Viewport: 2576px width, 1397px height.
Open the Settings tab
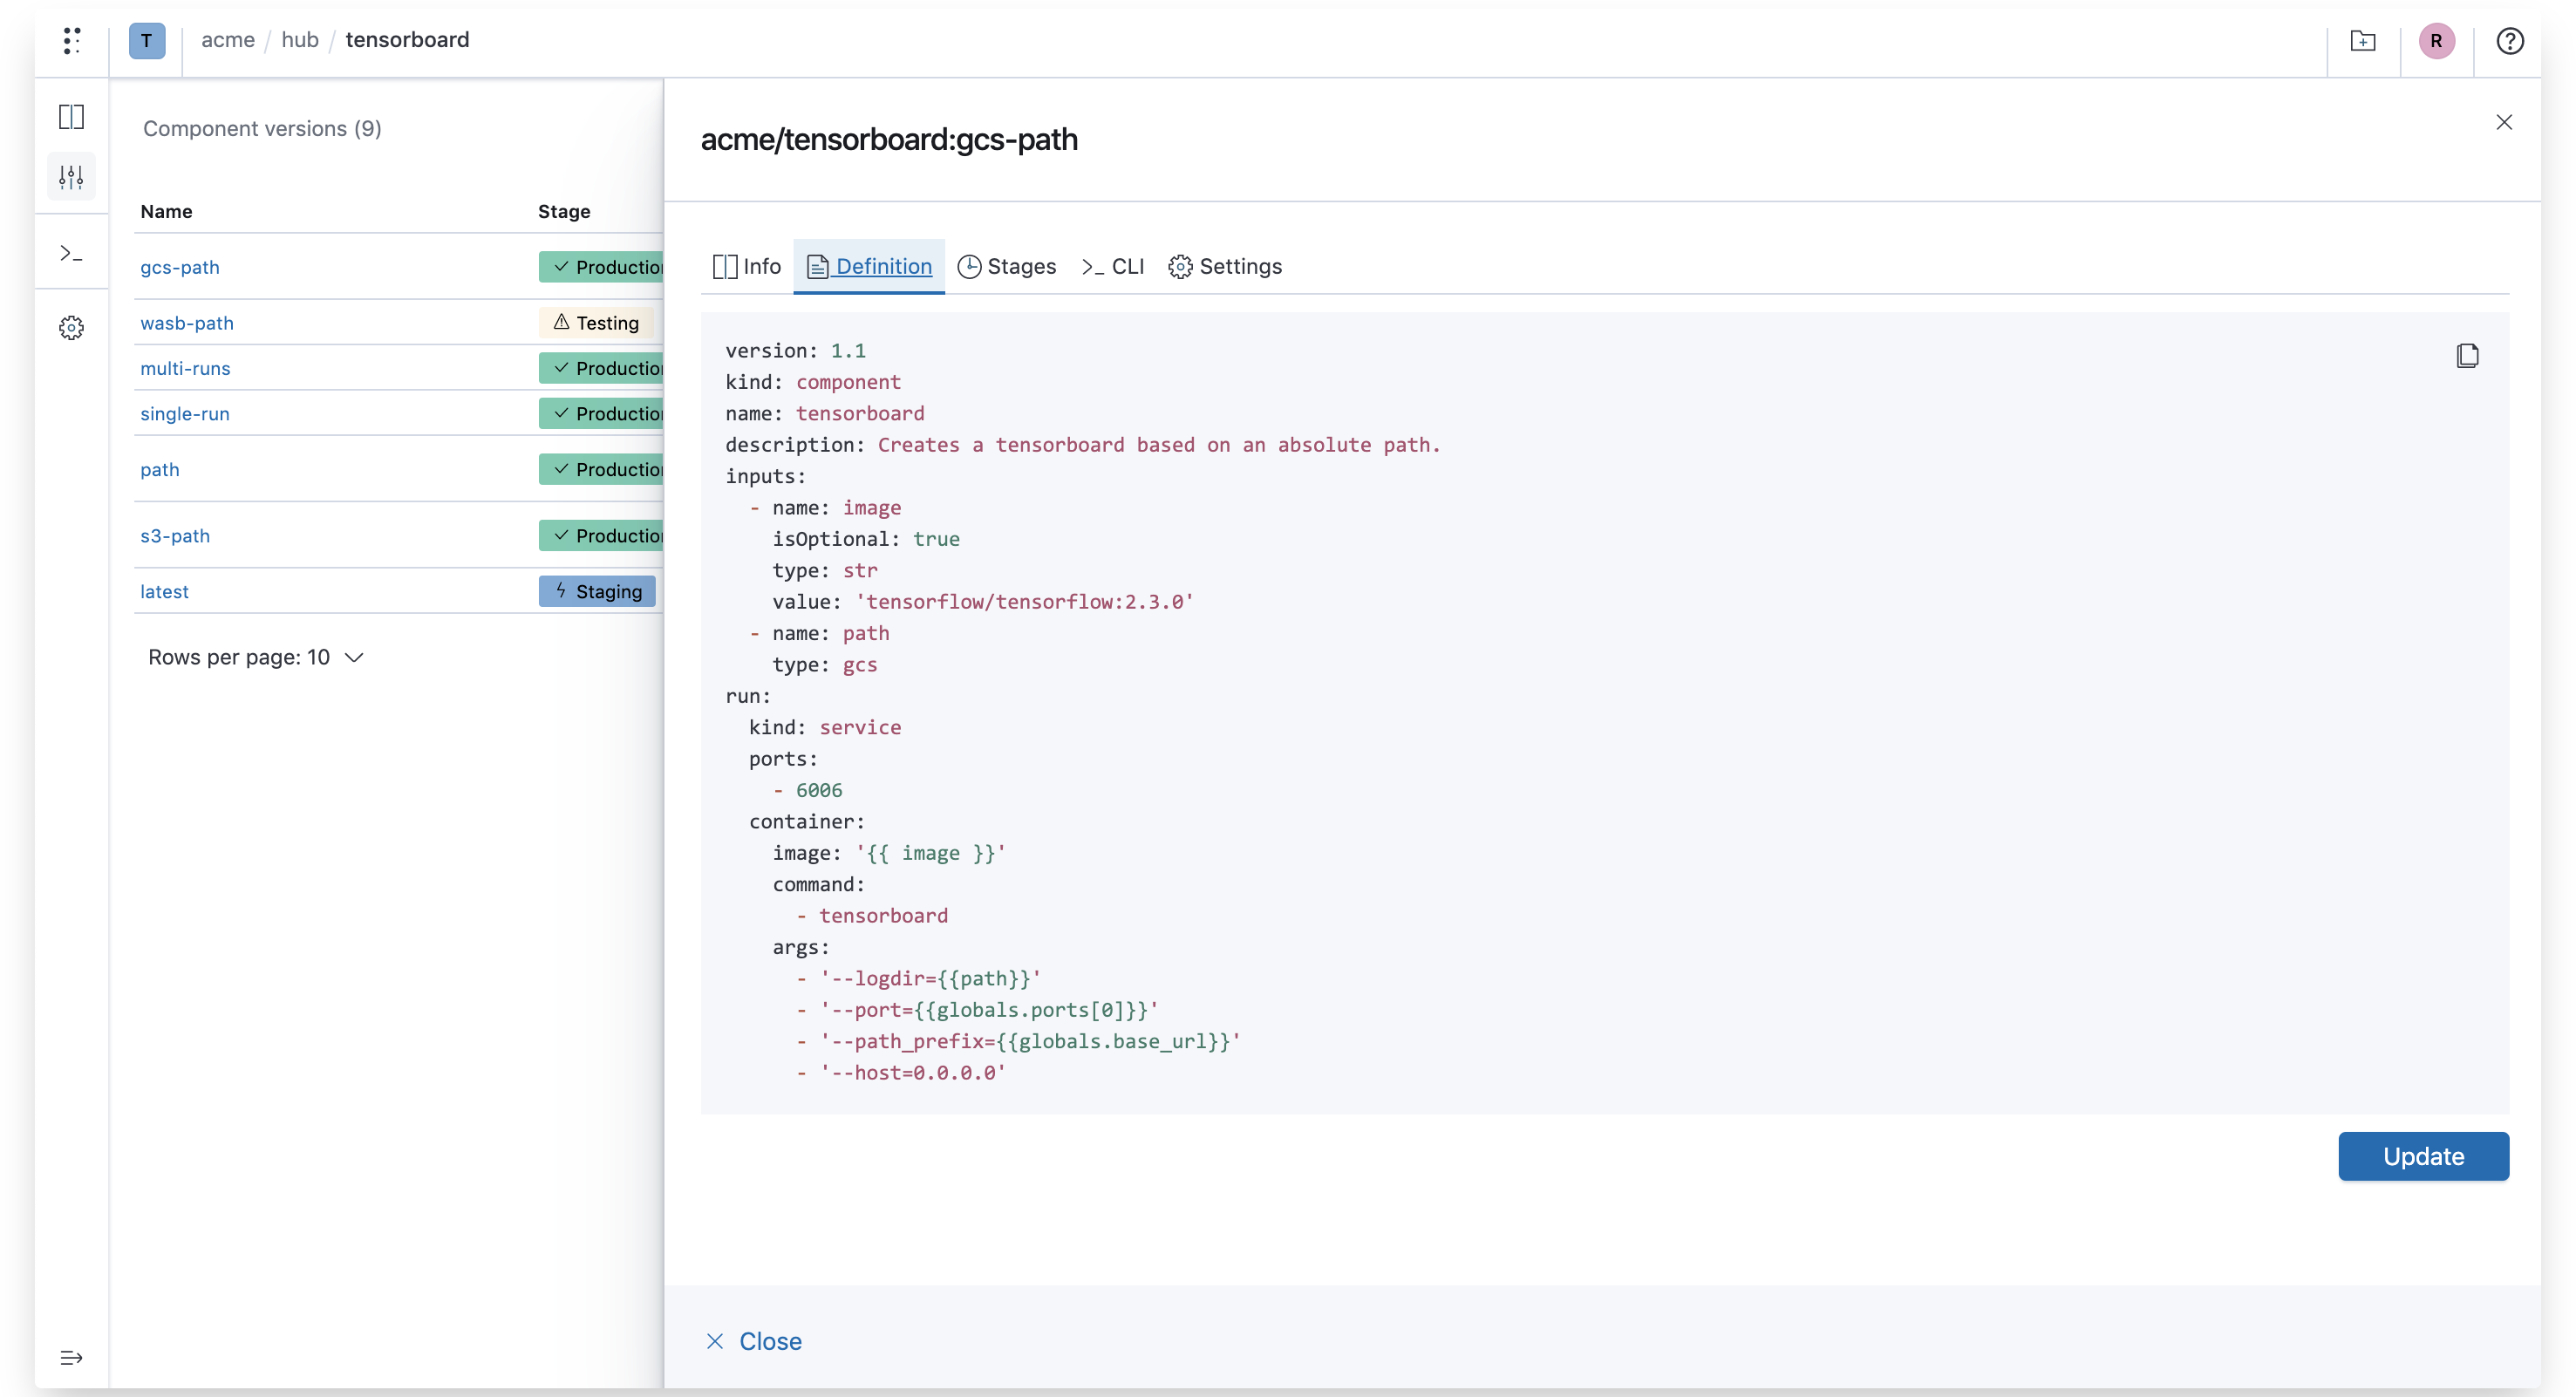click(1225, 266)
